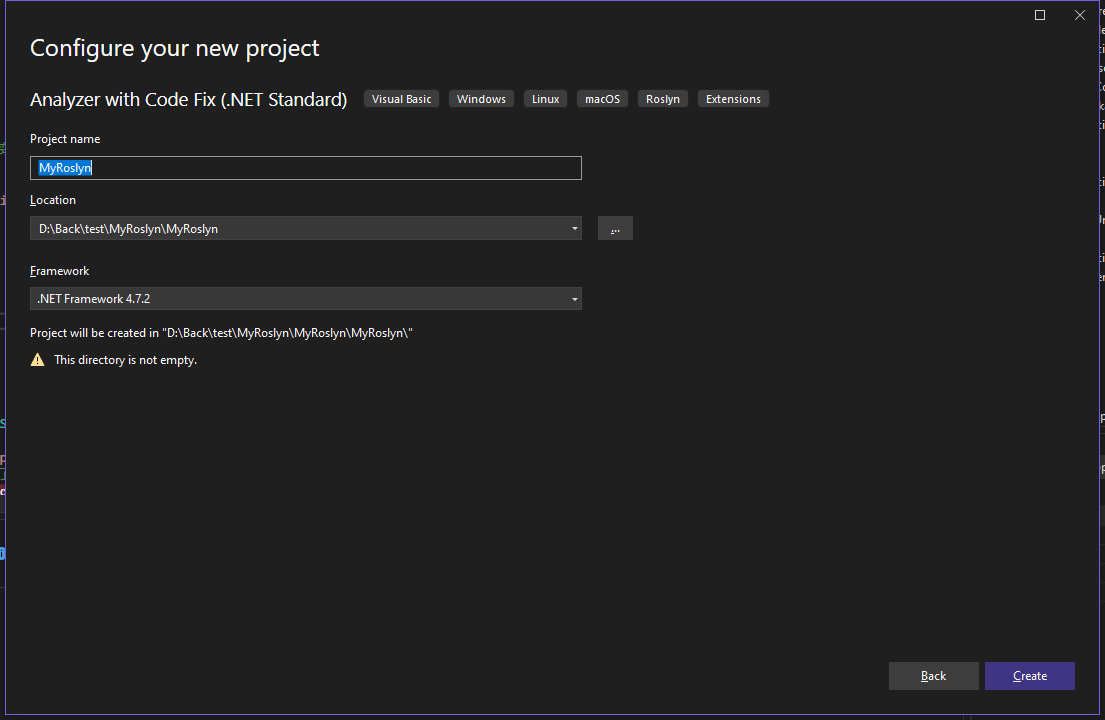Click the Linux tag
1105x720 pixels.
[545, 99]
